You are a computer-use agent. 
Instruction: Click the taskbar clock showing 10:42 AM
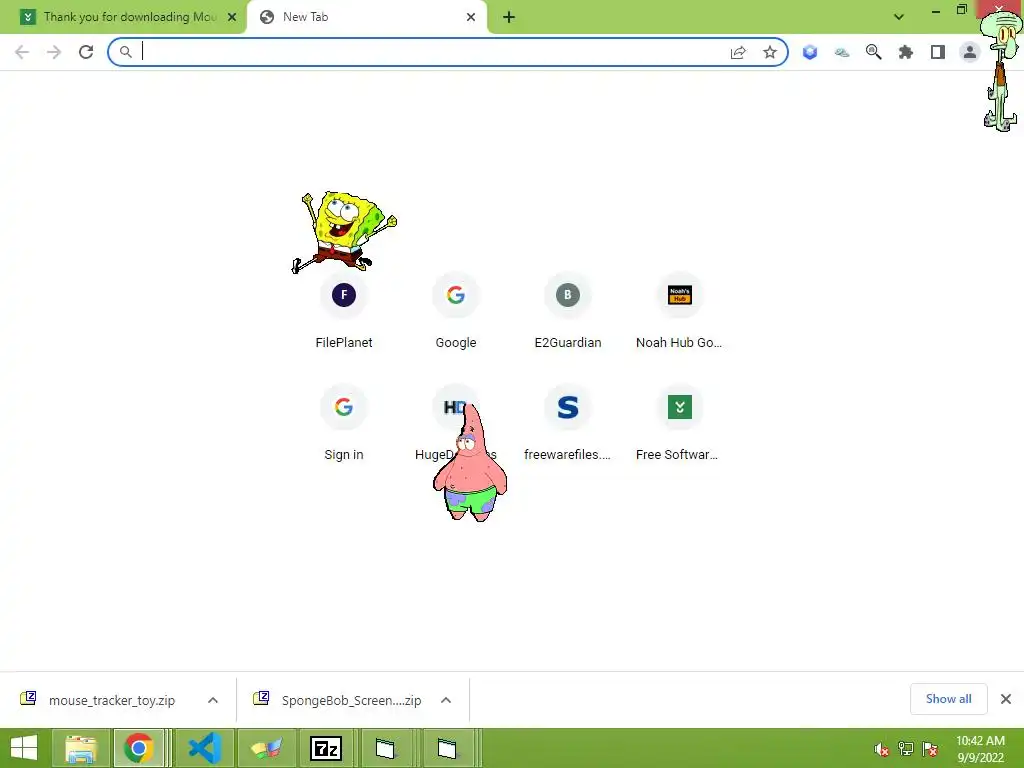click(x=980, y=748)
